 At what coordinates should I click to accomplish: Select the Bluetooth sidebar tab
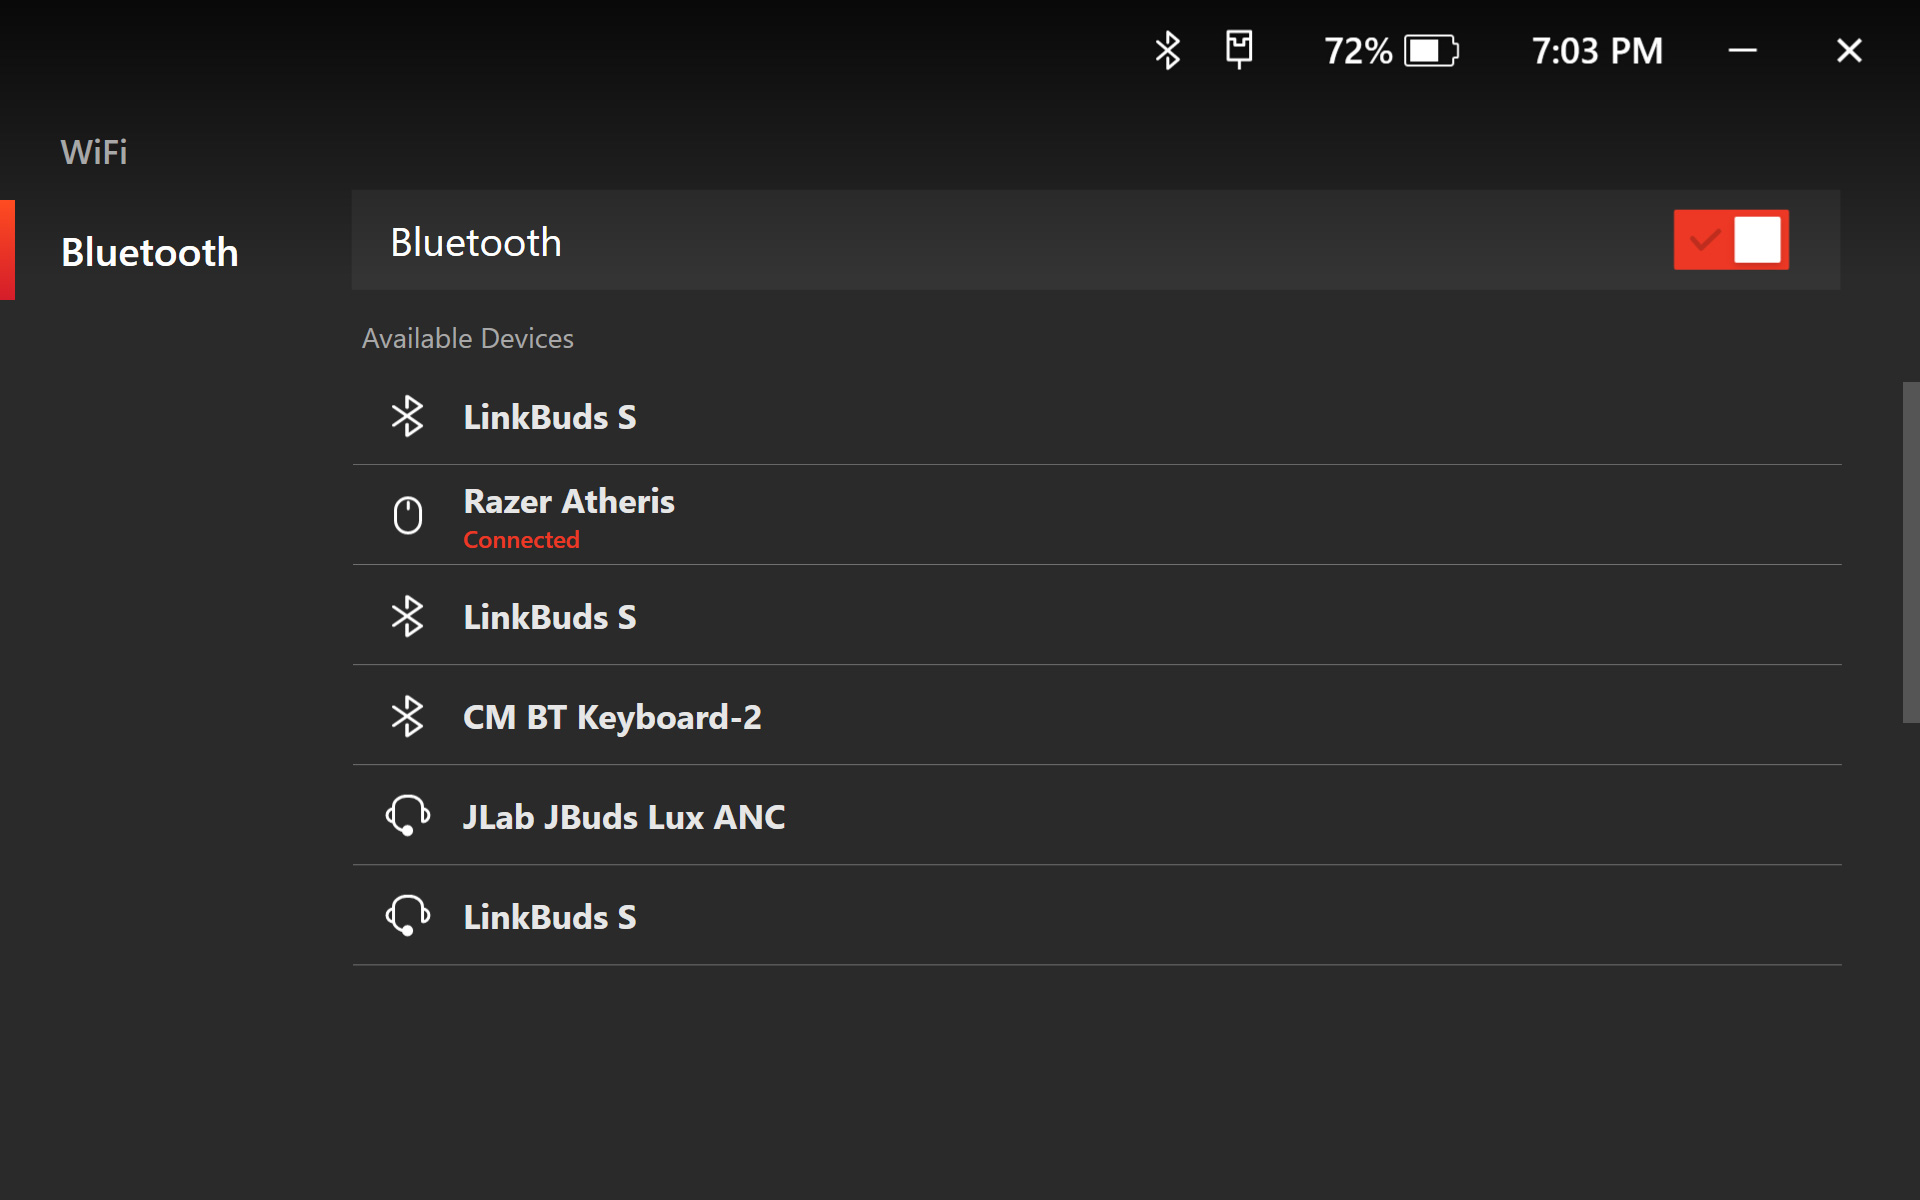click(150, 252)
